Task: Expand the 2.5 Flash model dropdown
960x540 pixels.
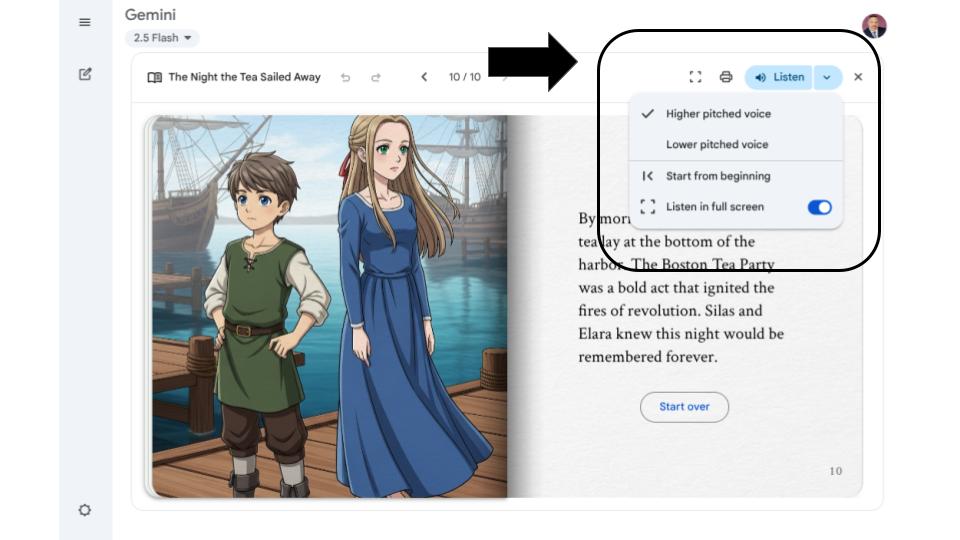Action: [x=162, y=38]
